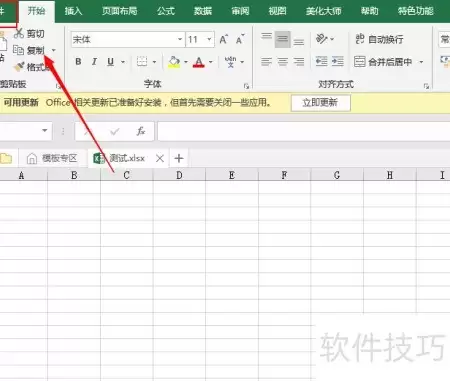Open the font size 11 dropdown
This screenshot has height=381, width=450.
(209, 39)
